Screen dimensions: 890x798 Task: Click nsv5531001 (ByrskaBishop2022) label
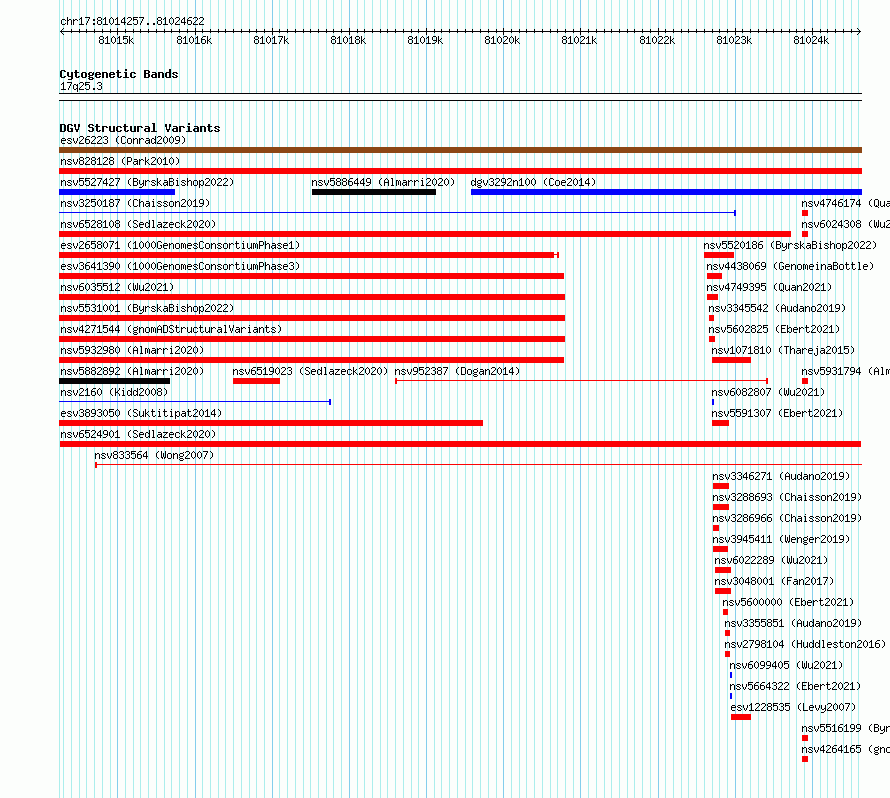coord(147,308)
